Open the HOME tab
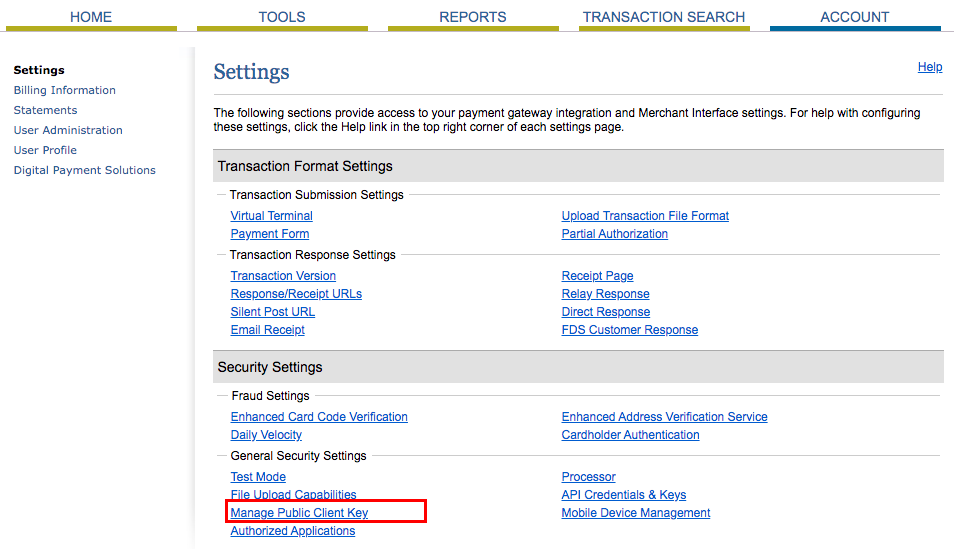Screen dimensions: 954x549 click(91, 17)
